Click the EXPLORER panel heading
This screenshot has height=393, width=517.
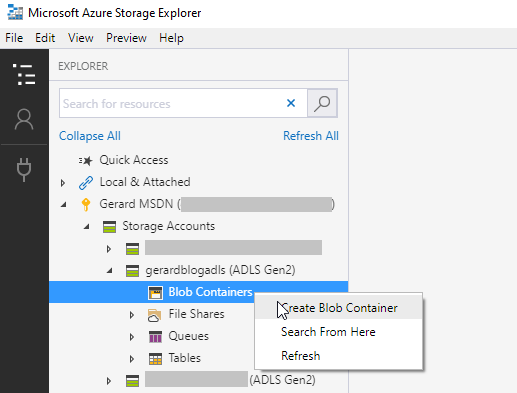[83, 66]
